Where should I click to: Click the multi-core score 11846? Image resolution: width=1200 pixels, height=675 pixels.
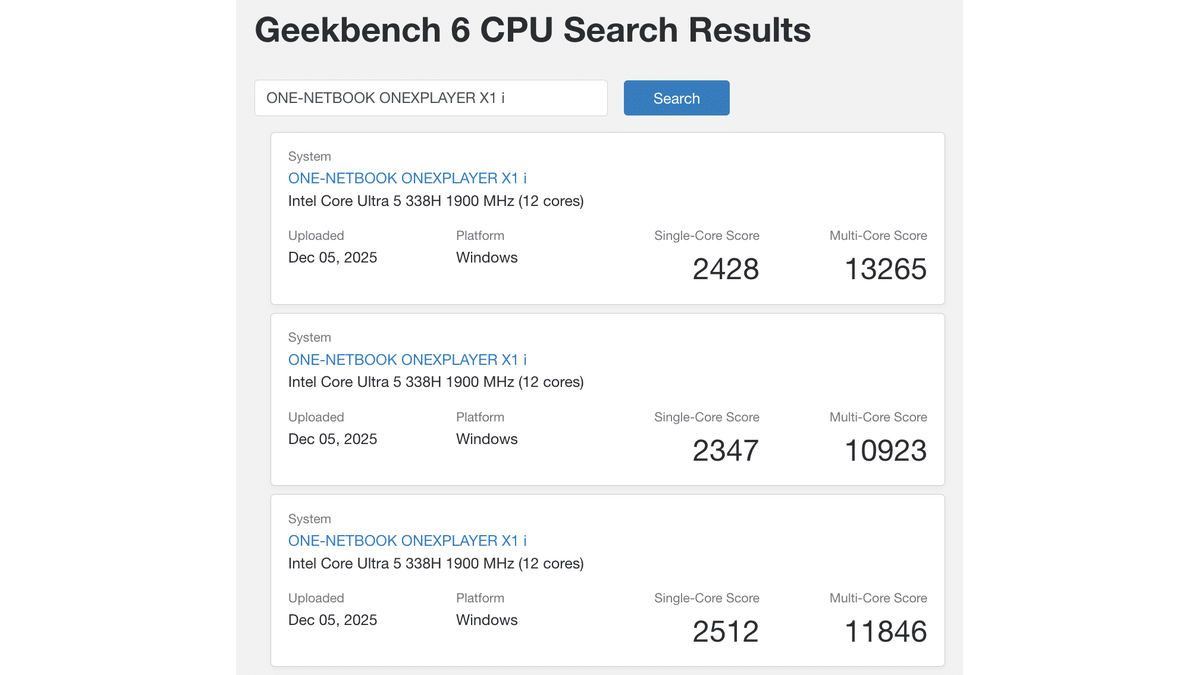[x=885, y=631]
